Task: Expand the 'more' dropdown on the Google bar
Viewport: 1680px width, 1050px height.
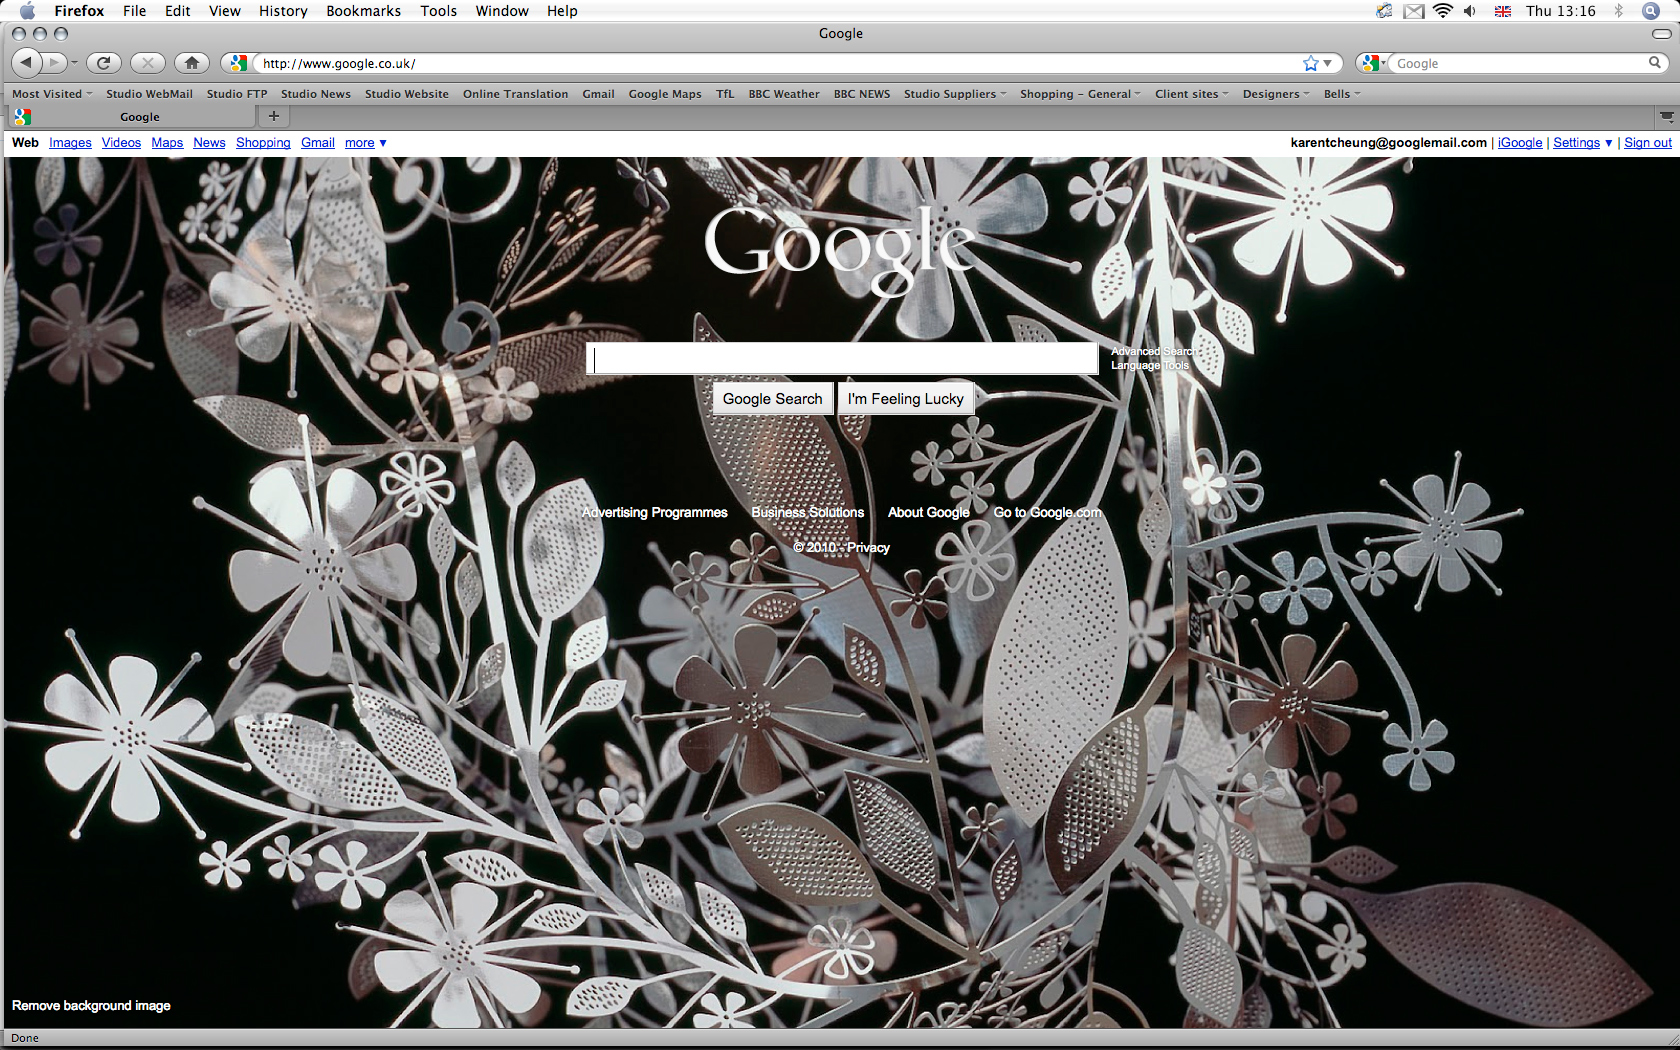Action: (365, 143)
